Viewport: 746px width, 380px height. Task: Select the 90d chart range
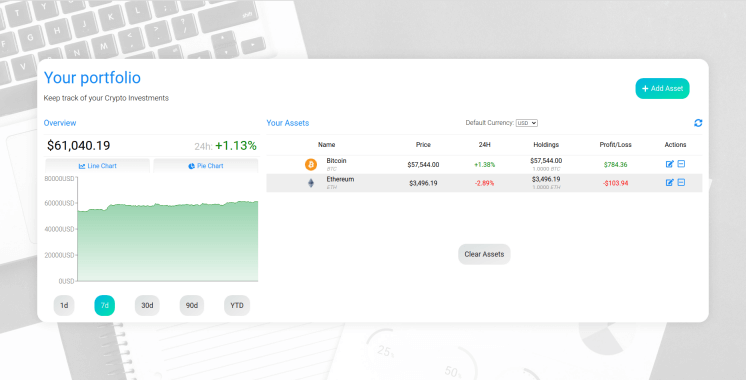192,305
